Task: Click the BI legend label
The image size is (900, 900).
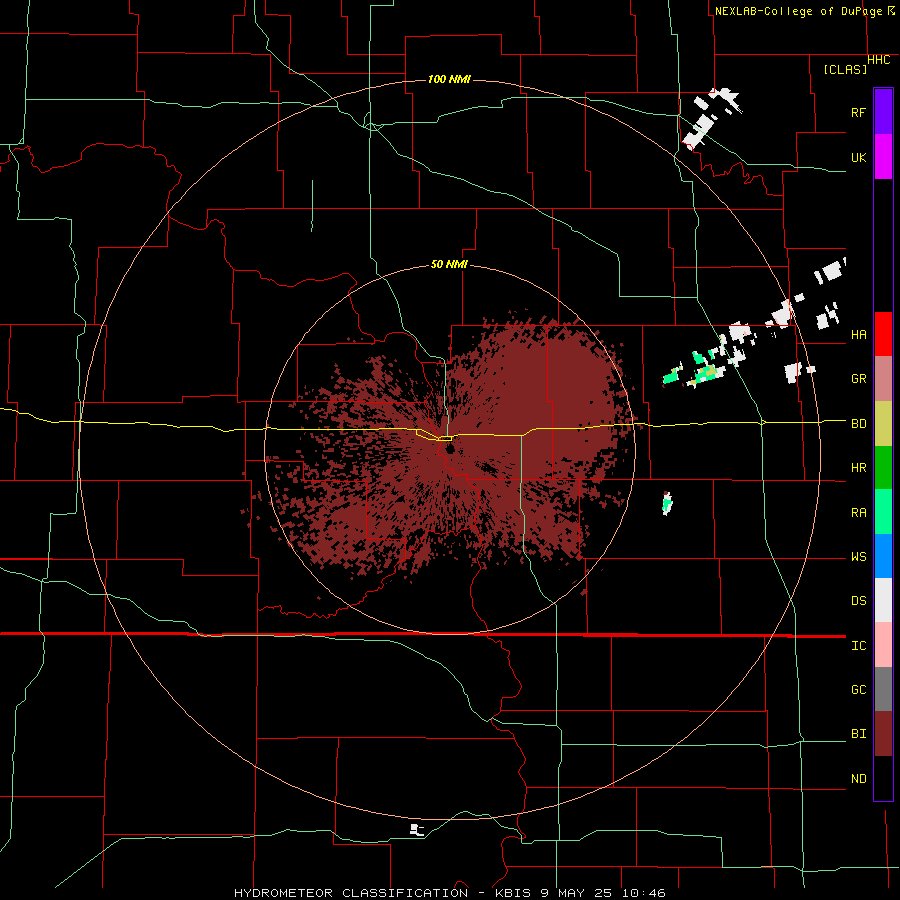Action: pyautogui.click(x=858, y=734)
